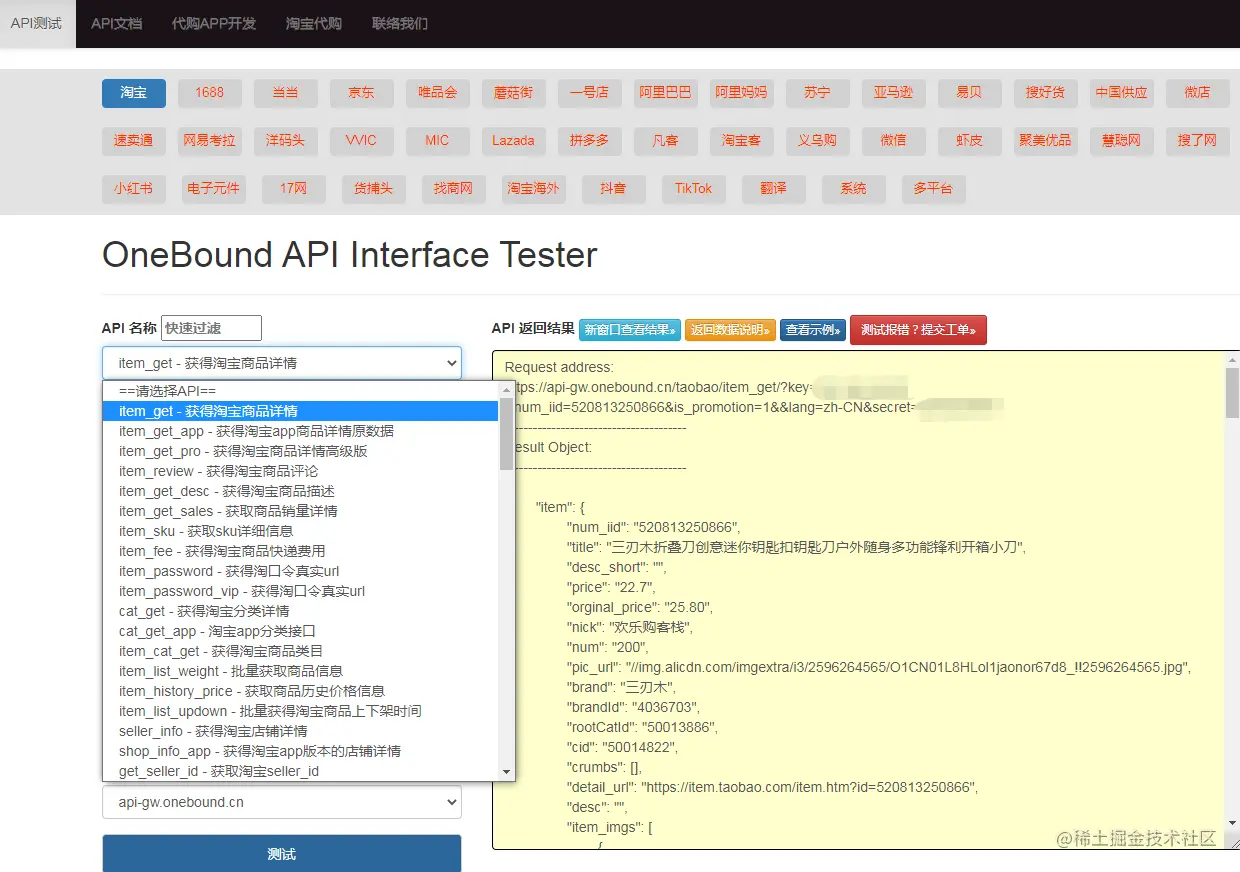
Task: Select the VVIC platform button
Action: 362,141
